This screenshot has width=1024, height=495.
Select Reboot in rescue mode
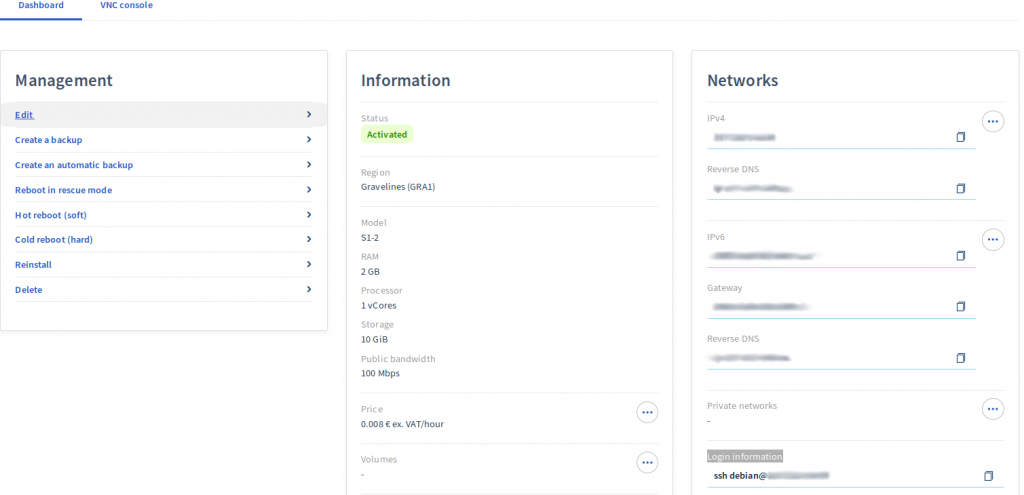click(x=63, y=190)
